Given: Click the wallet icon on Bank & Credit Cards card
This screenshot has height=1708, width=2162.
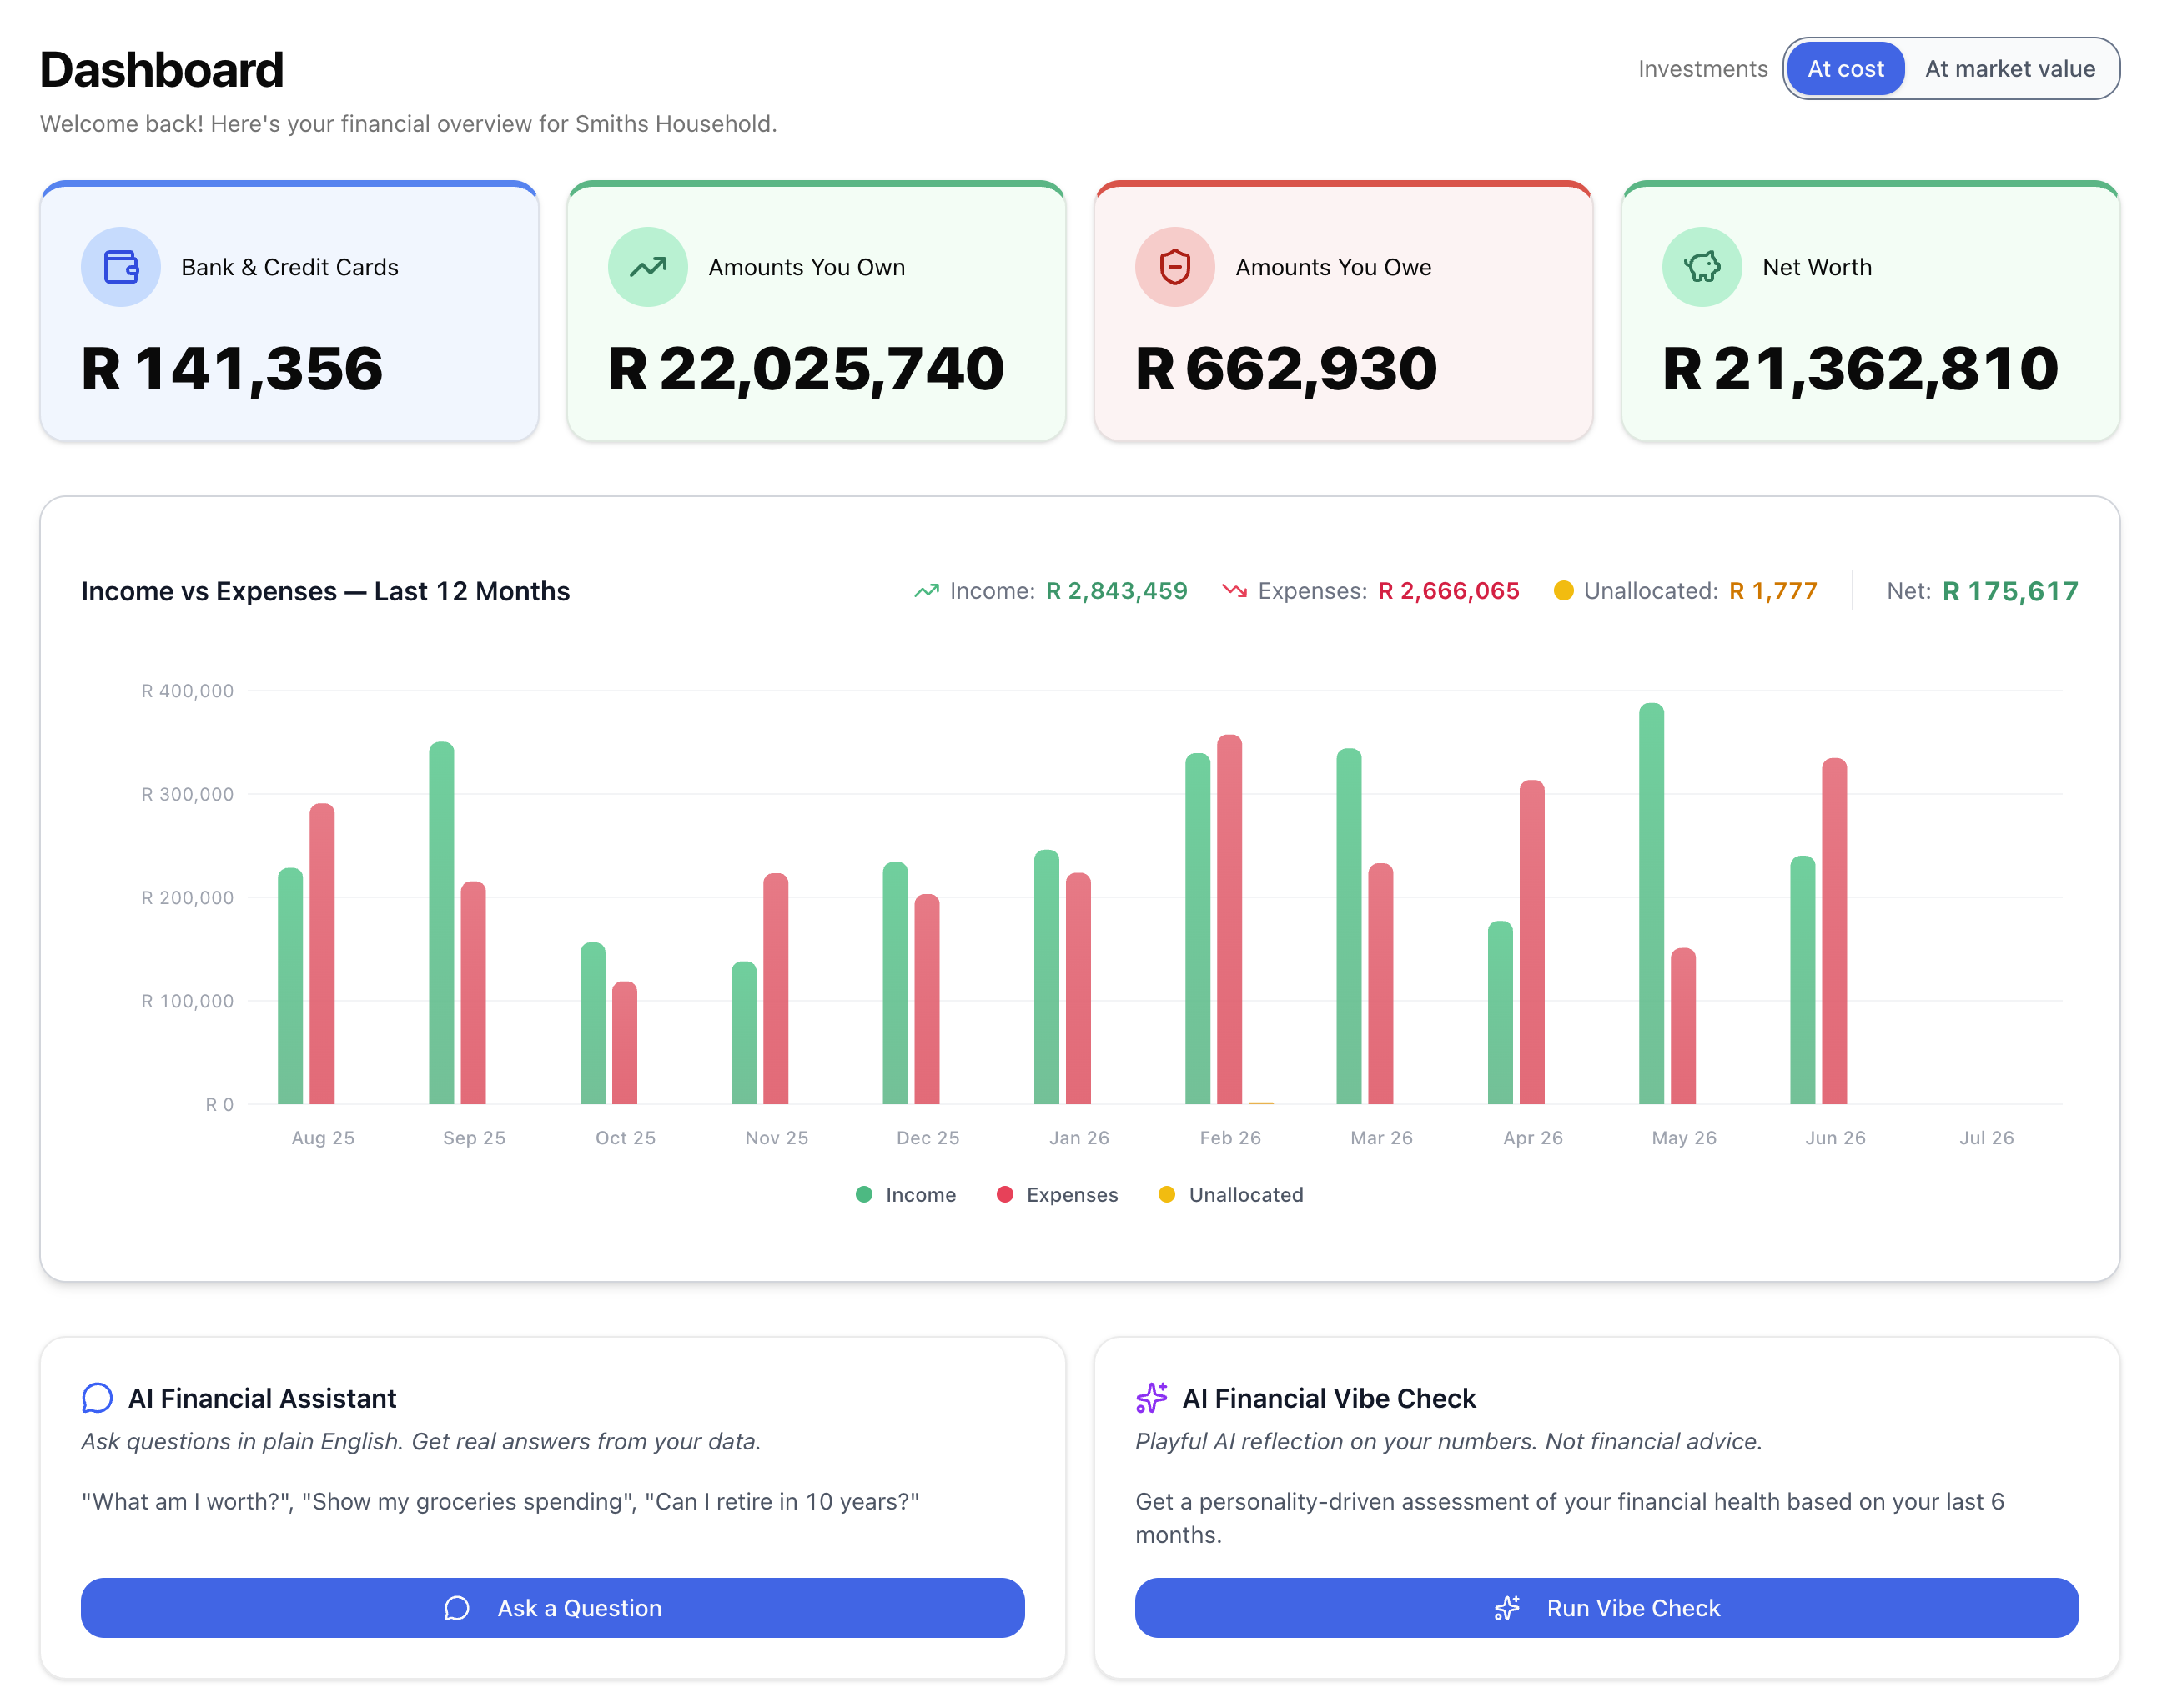Looking at the screenshot, I should [x=121, y=267].
